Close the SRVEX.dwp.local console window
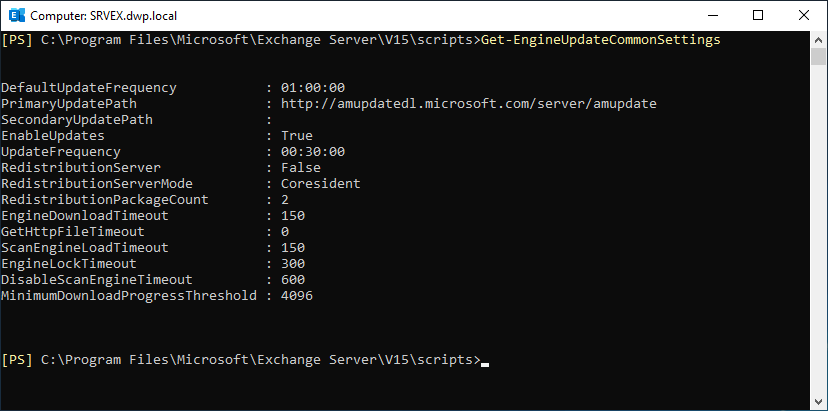This screenshot has width=828, height=411. [x=803, y=15]
